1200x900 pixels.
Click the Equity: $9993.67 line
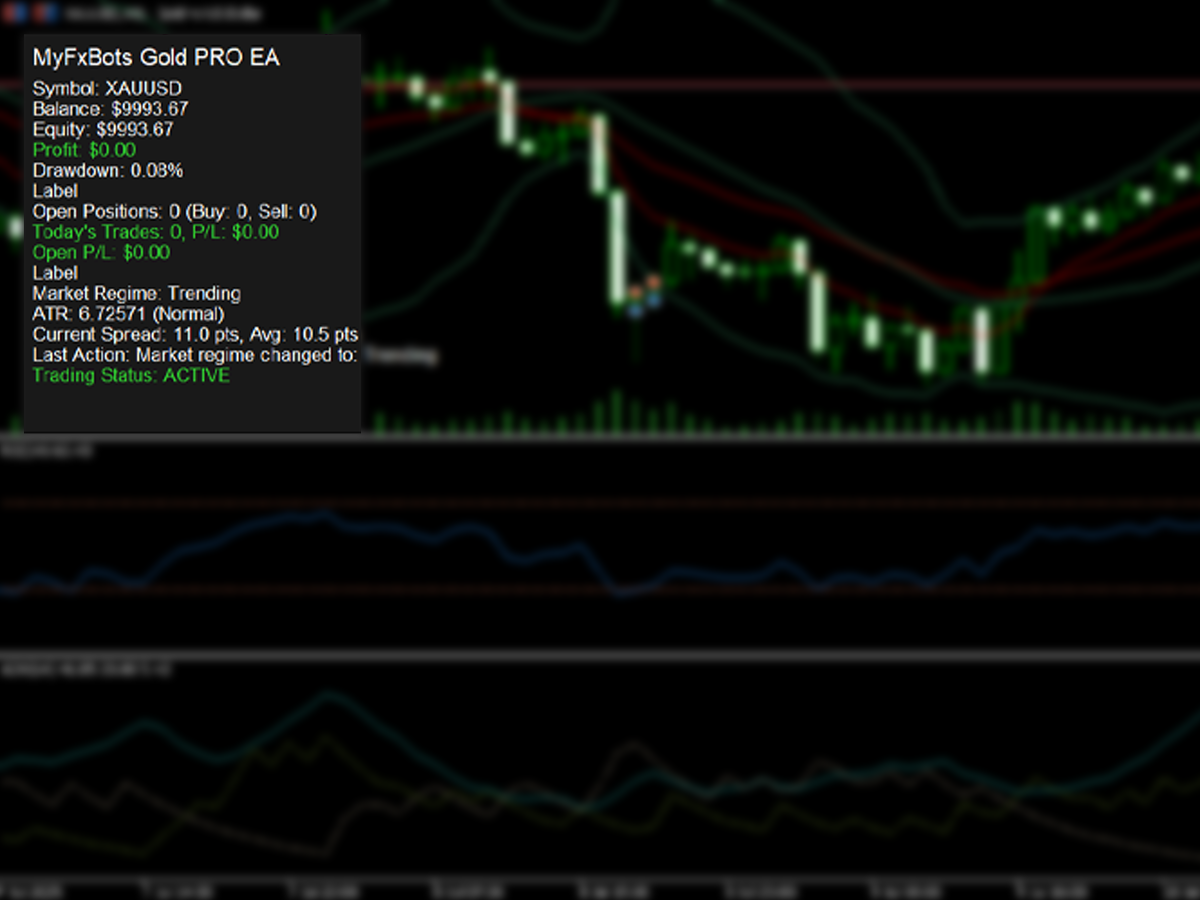[103, 129]
